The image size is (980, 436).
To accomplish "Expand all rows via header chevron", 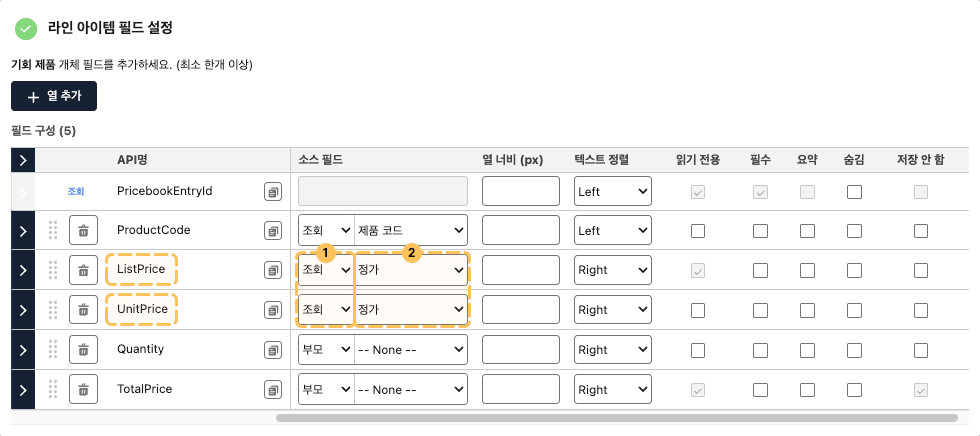I will click(23, 161).
